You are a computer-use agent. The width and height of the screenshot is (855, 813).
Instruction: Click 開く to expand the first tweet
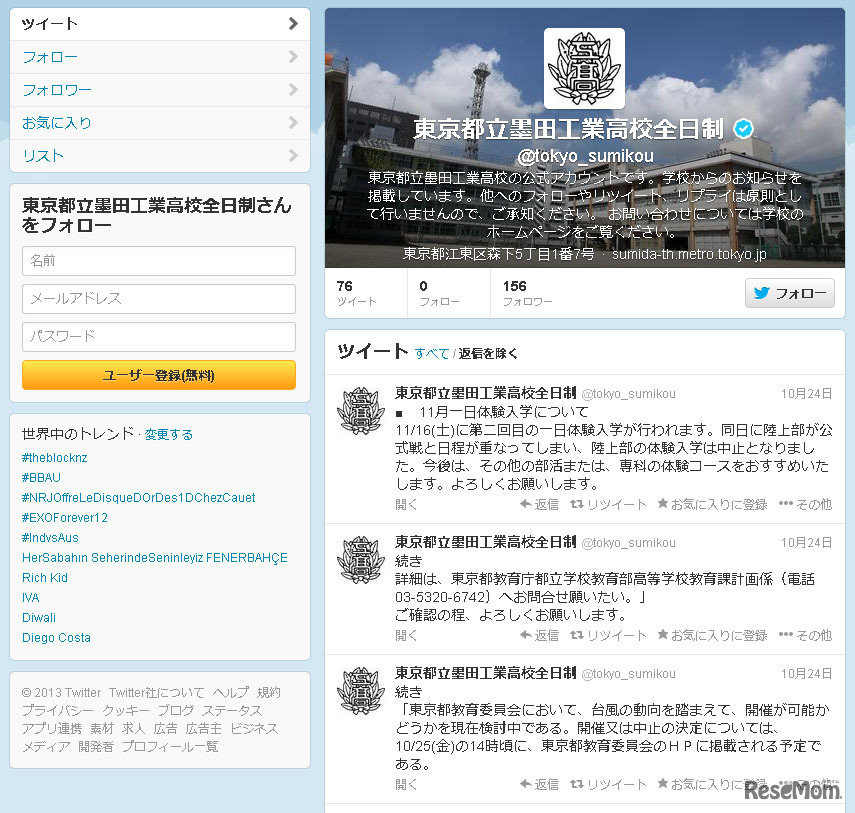click(405, 504)
